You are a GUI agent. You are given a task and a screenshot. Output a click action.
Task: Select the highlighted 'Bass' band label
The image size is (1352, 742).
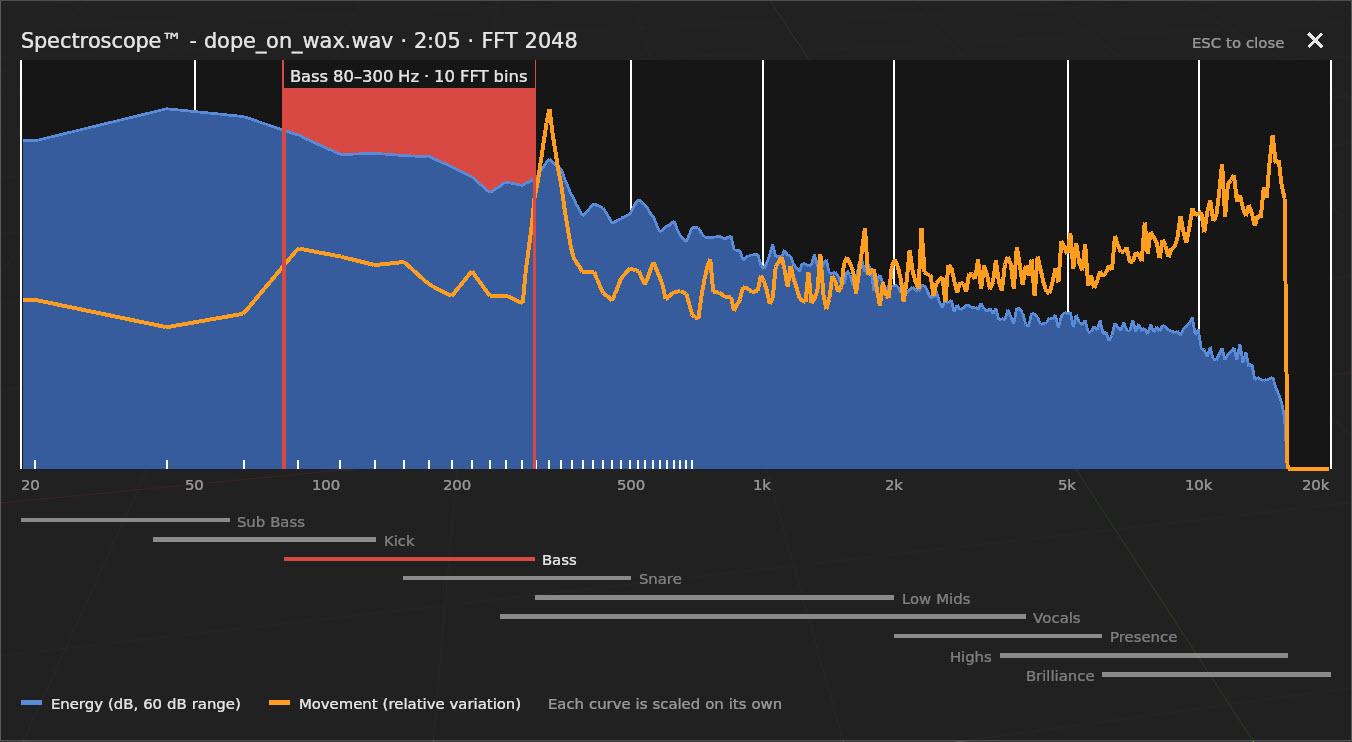[559, 560]
